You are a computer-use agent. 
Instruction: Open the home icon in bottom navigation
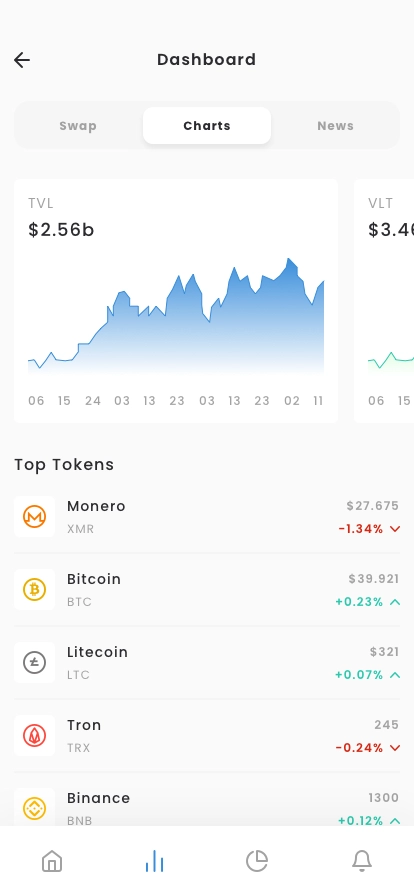point(52,861)
